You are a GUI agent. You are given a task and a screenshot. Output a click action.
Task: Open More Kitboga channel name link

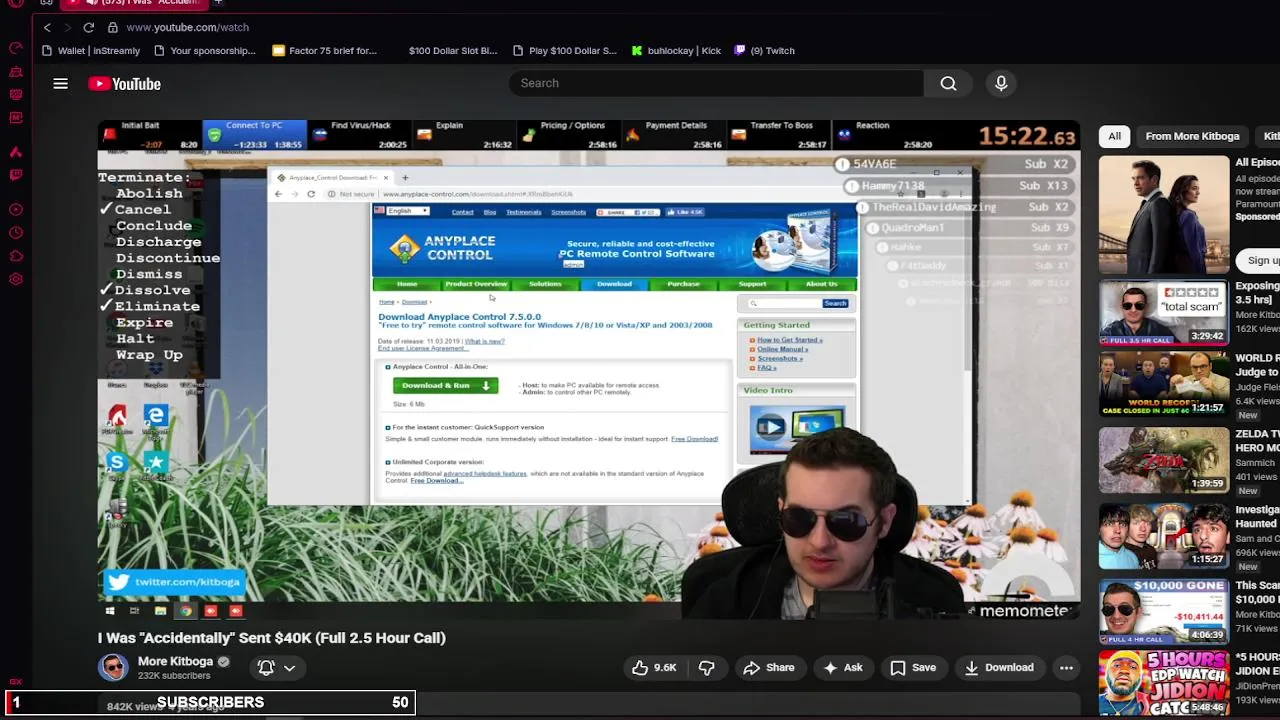point(175,661)
